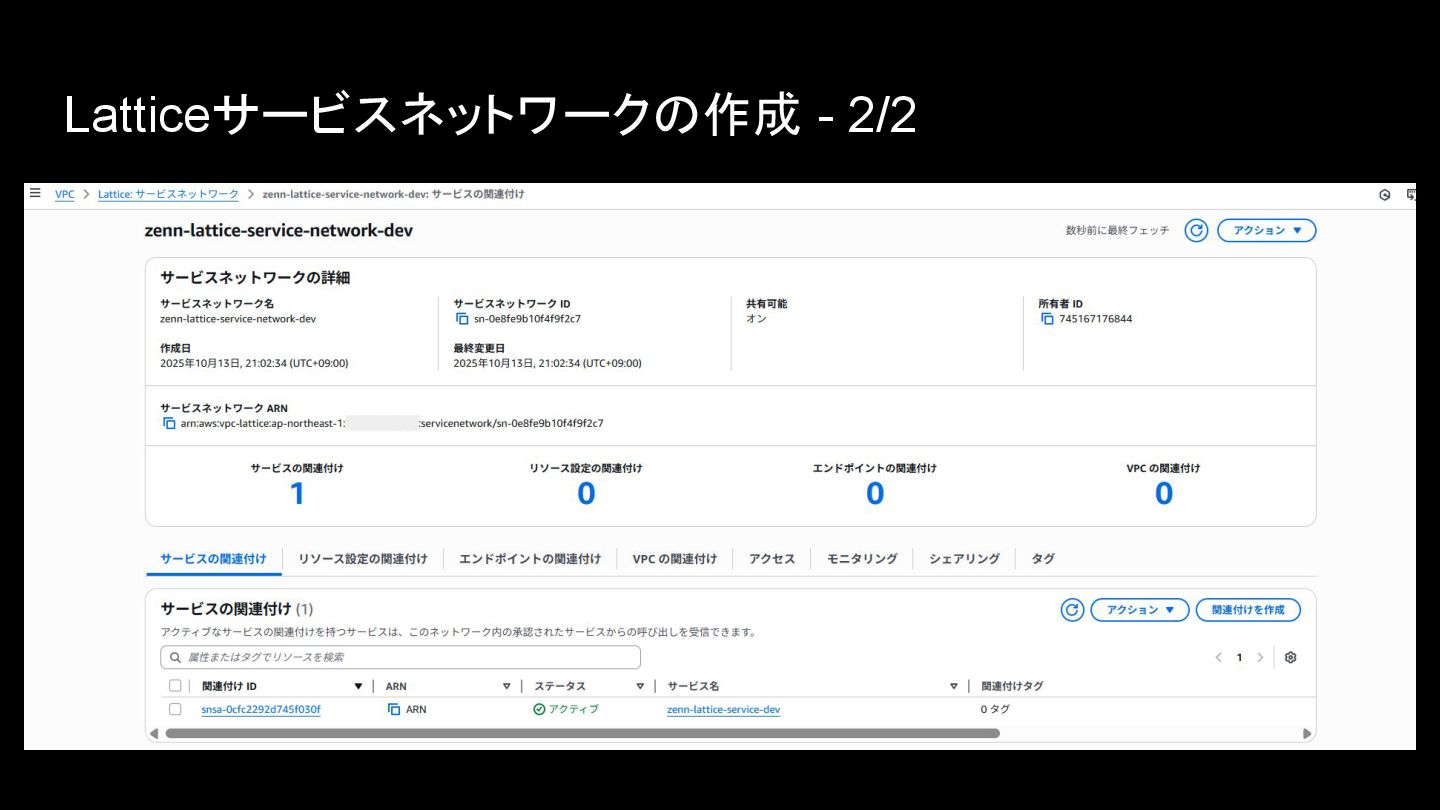Click the horizontal table scrollbar

[x=582, y=733]
